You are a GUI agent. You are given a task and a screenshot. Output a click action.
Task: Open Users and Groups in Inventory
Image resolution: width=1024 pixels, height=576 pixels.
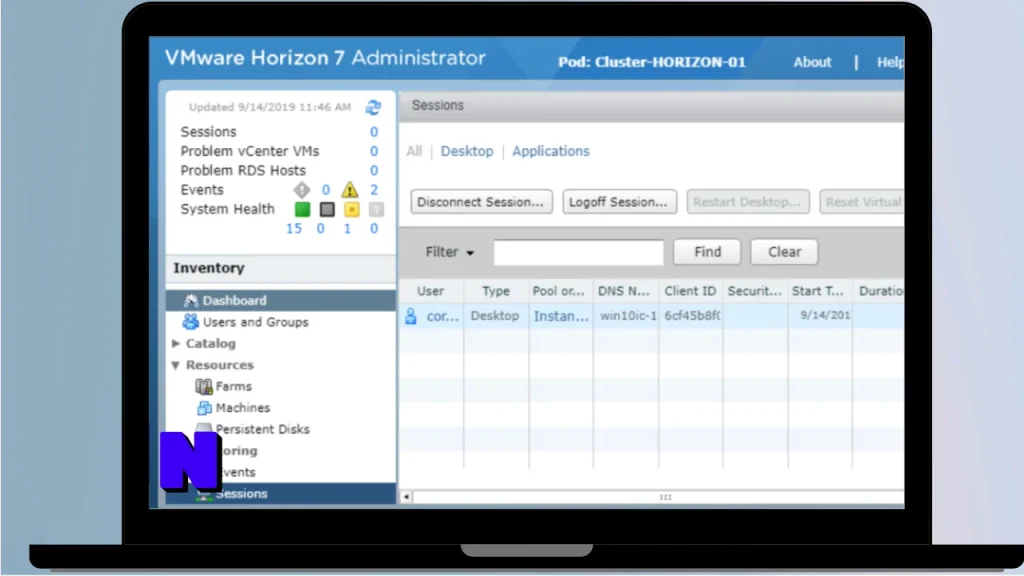255,322
